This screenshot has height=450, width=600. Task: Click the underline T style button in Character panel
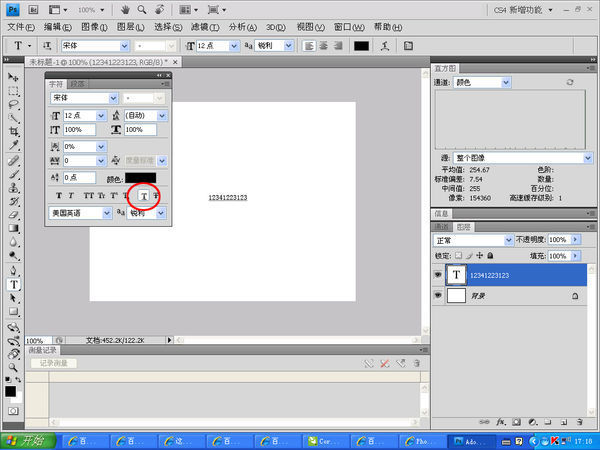pyautogui.click(x=143, y=195)
